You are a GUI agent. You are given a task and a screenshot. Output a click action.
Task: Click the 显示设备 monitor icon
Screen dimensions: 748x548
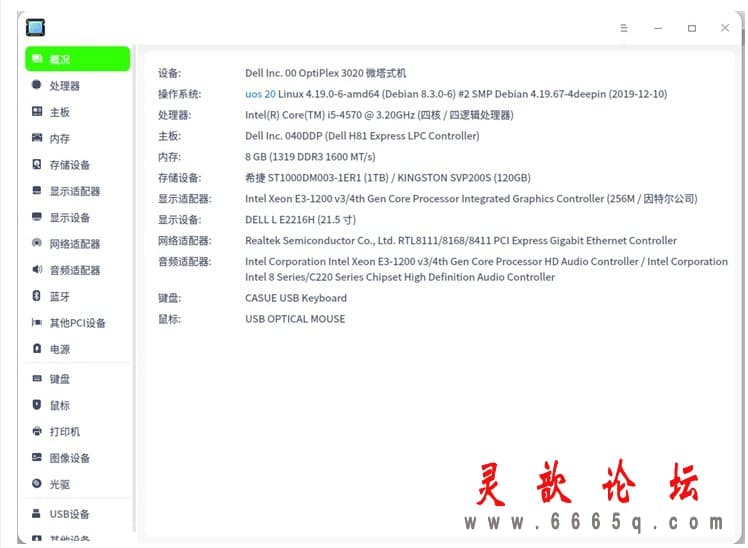click(x=37, y=217)
